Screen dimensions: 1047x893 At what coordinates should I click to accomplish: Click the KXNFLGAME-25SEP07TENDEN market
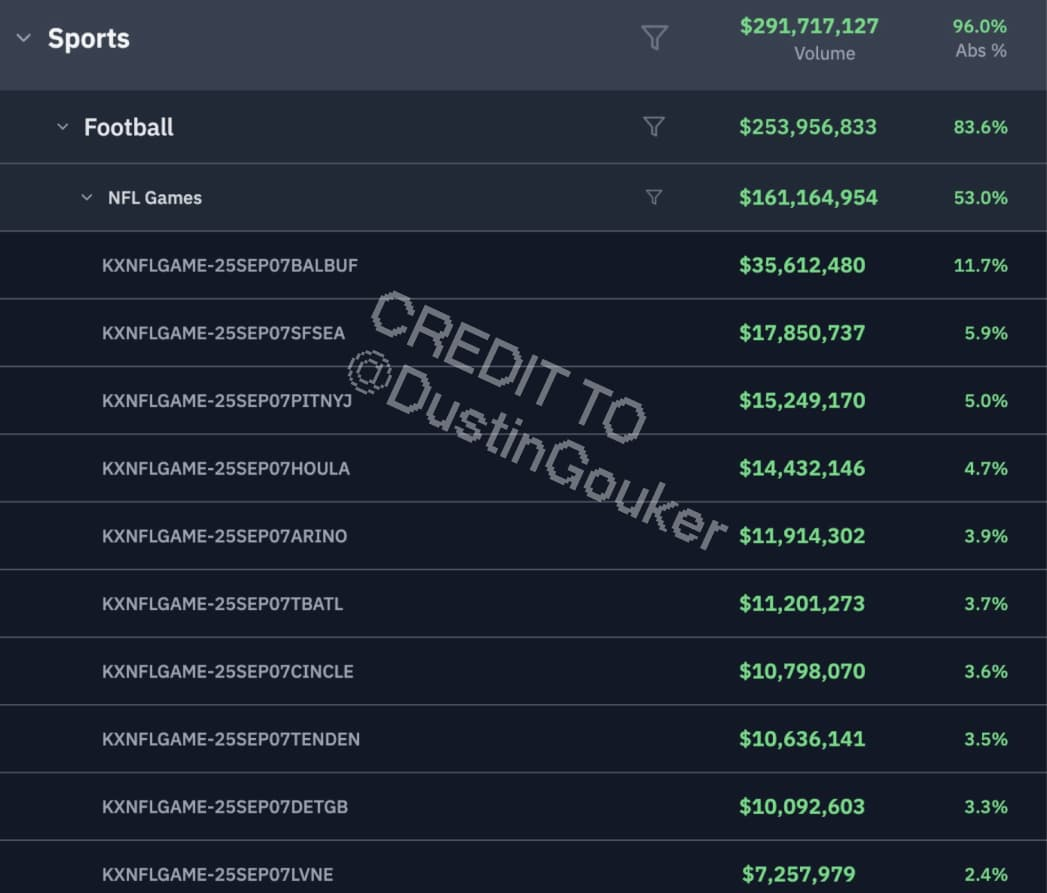(231, 739)
